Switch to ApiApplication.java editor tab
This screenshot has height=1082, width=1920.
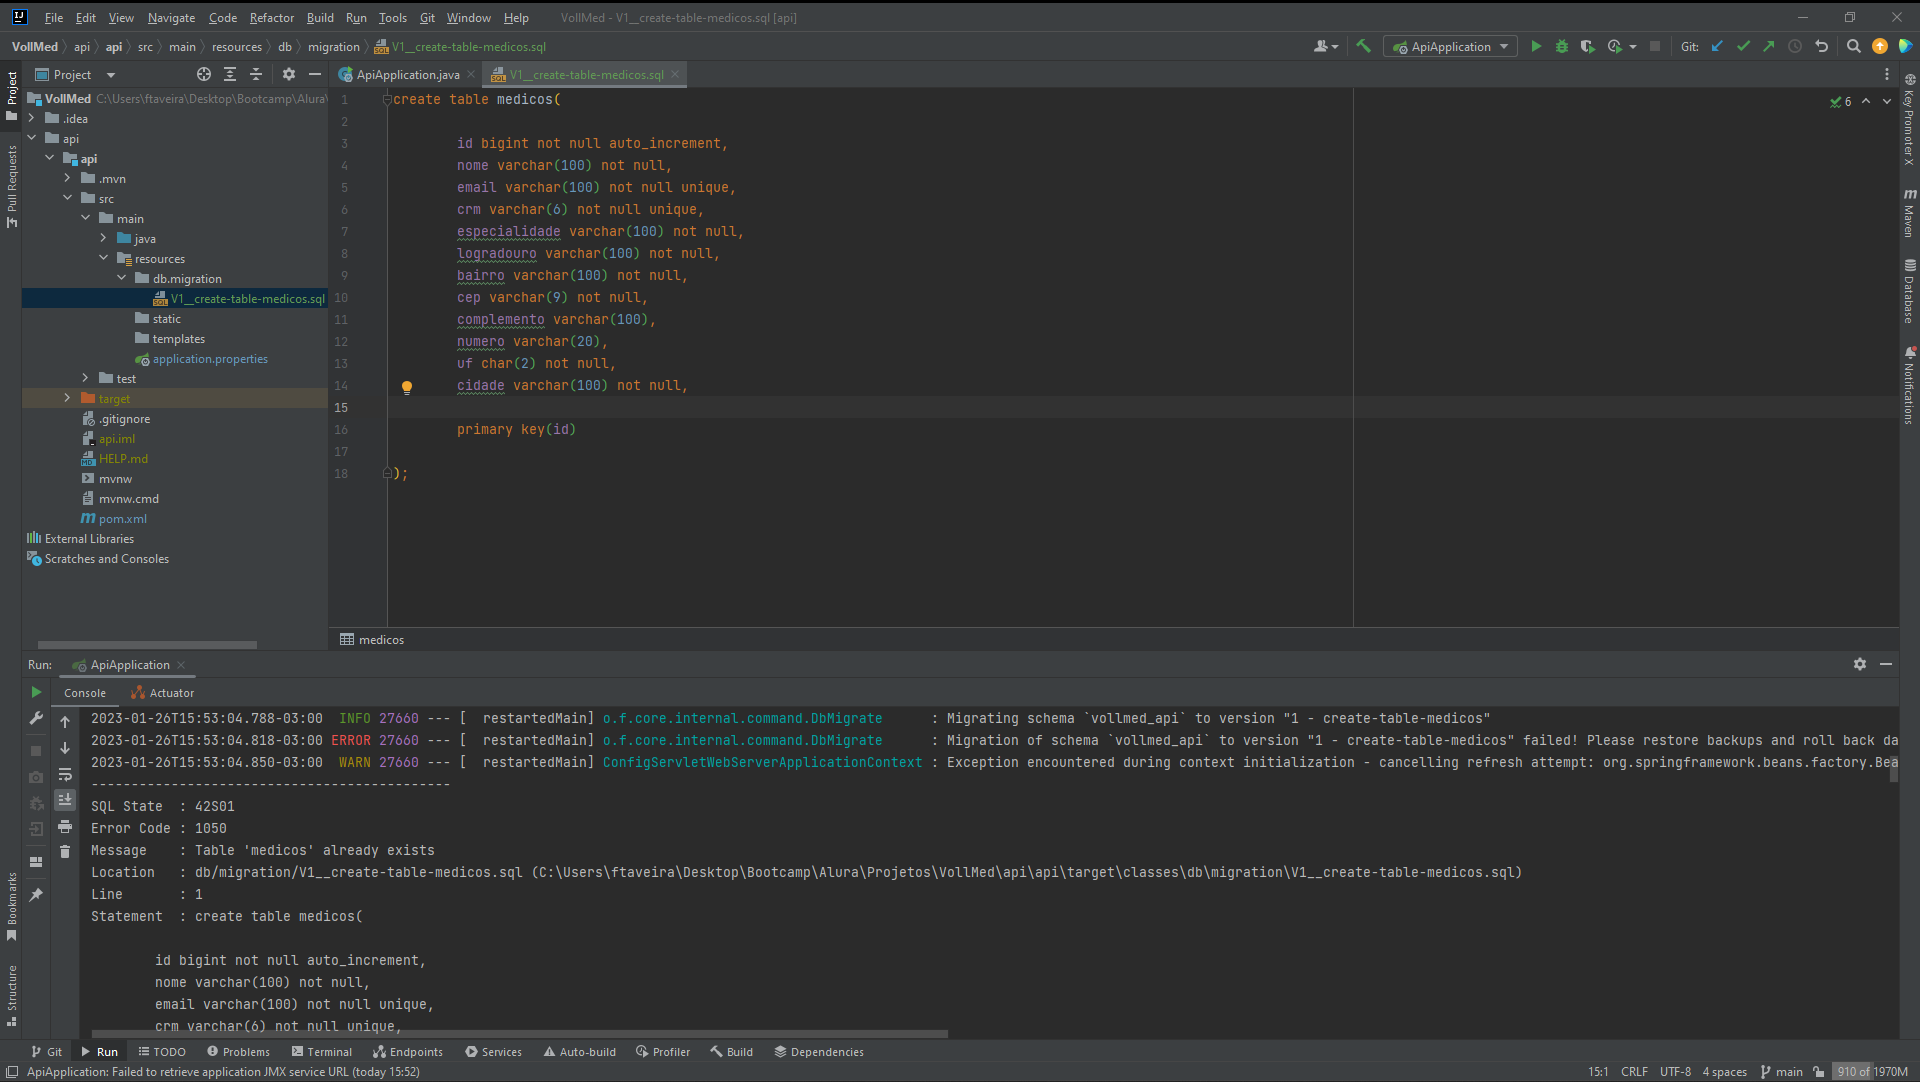pos(407,75)
